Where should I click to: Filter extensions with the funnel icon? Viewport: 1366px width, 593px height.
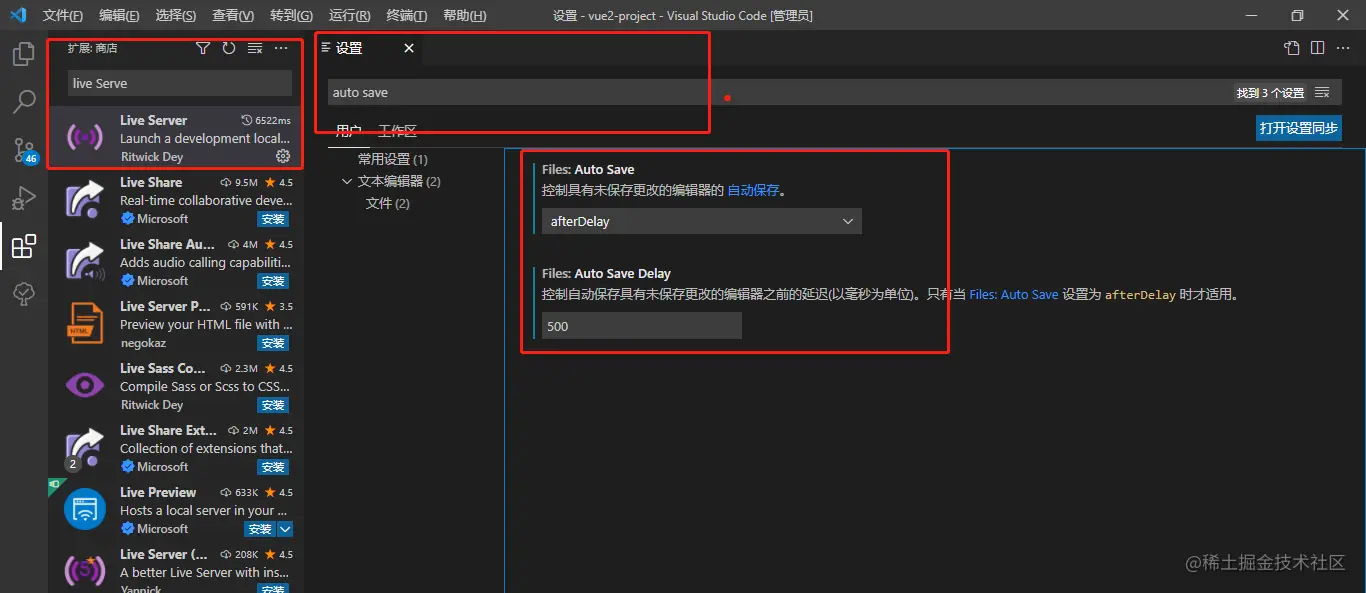pyautogui.click(x=203, y=48)
